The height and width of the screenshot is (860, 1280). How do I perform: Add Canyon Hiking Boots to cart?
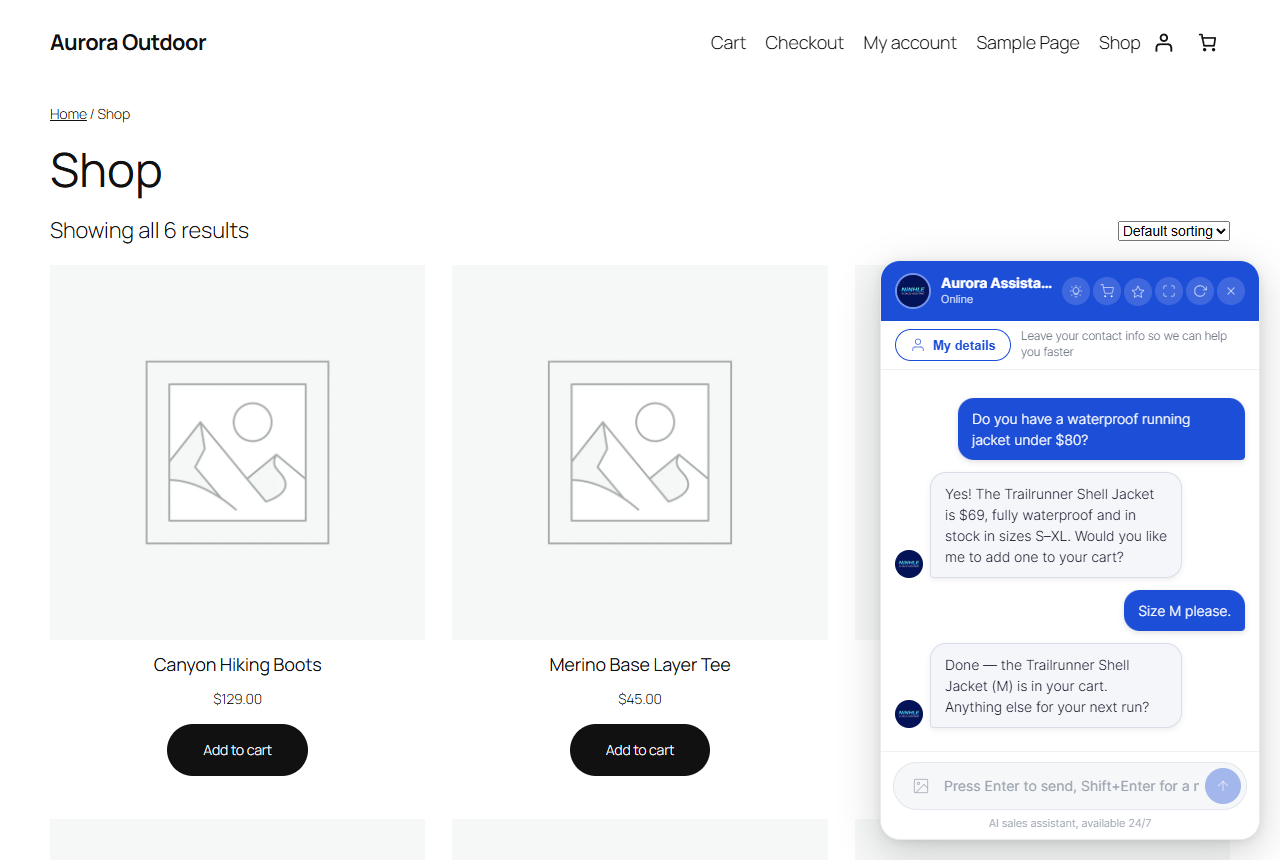click(x=237, y=750)
